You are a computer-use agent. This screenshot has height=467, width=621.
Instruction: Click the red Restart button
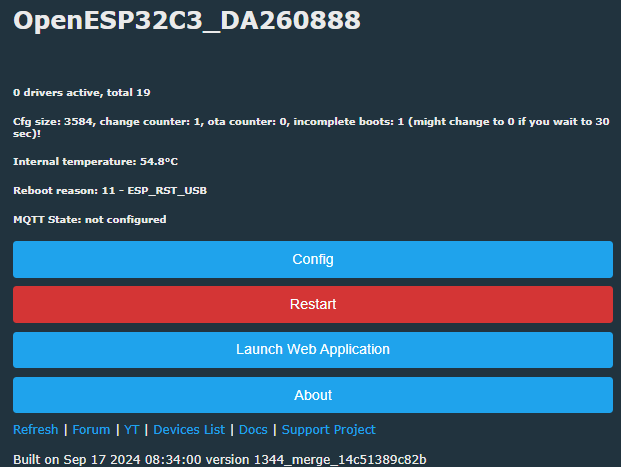click(313, 304)
